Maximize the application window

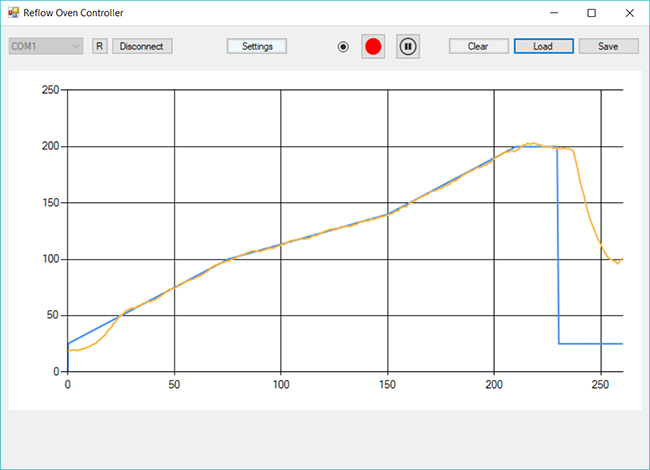click(x=591, y=13)
